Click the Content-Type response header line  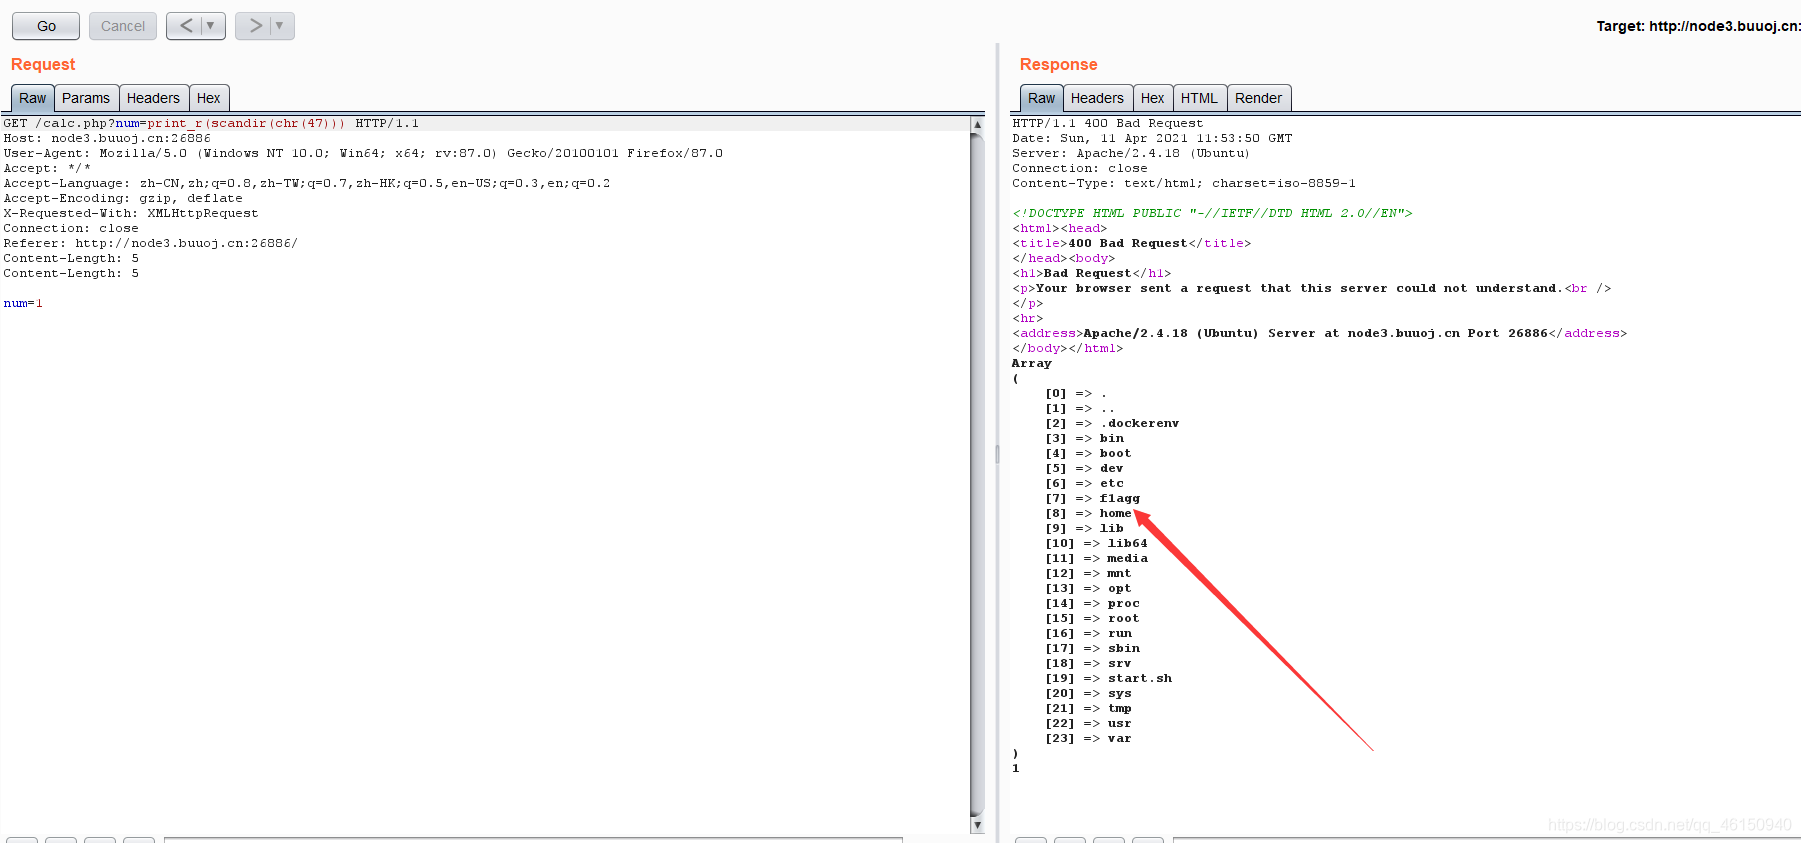tap(1184, 184)
